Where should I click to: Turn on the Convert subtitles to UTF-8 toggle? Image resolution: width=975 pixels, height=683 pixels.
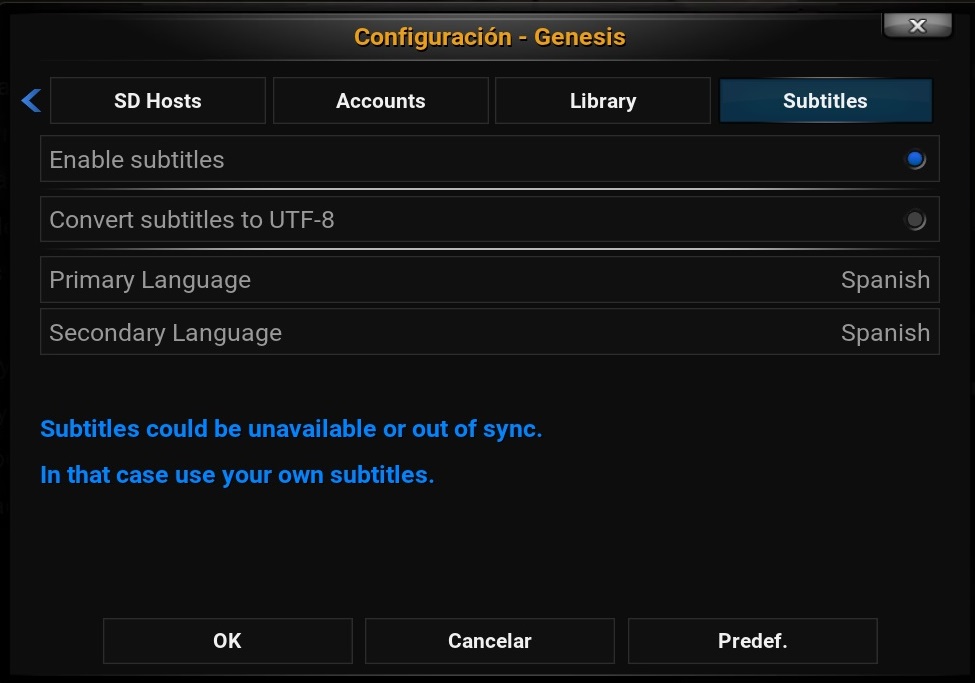pyautogui.click(x=915, y=220)
